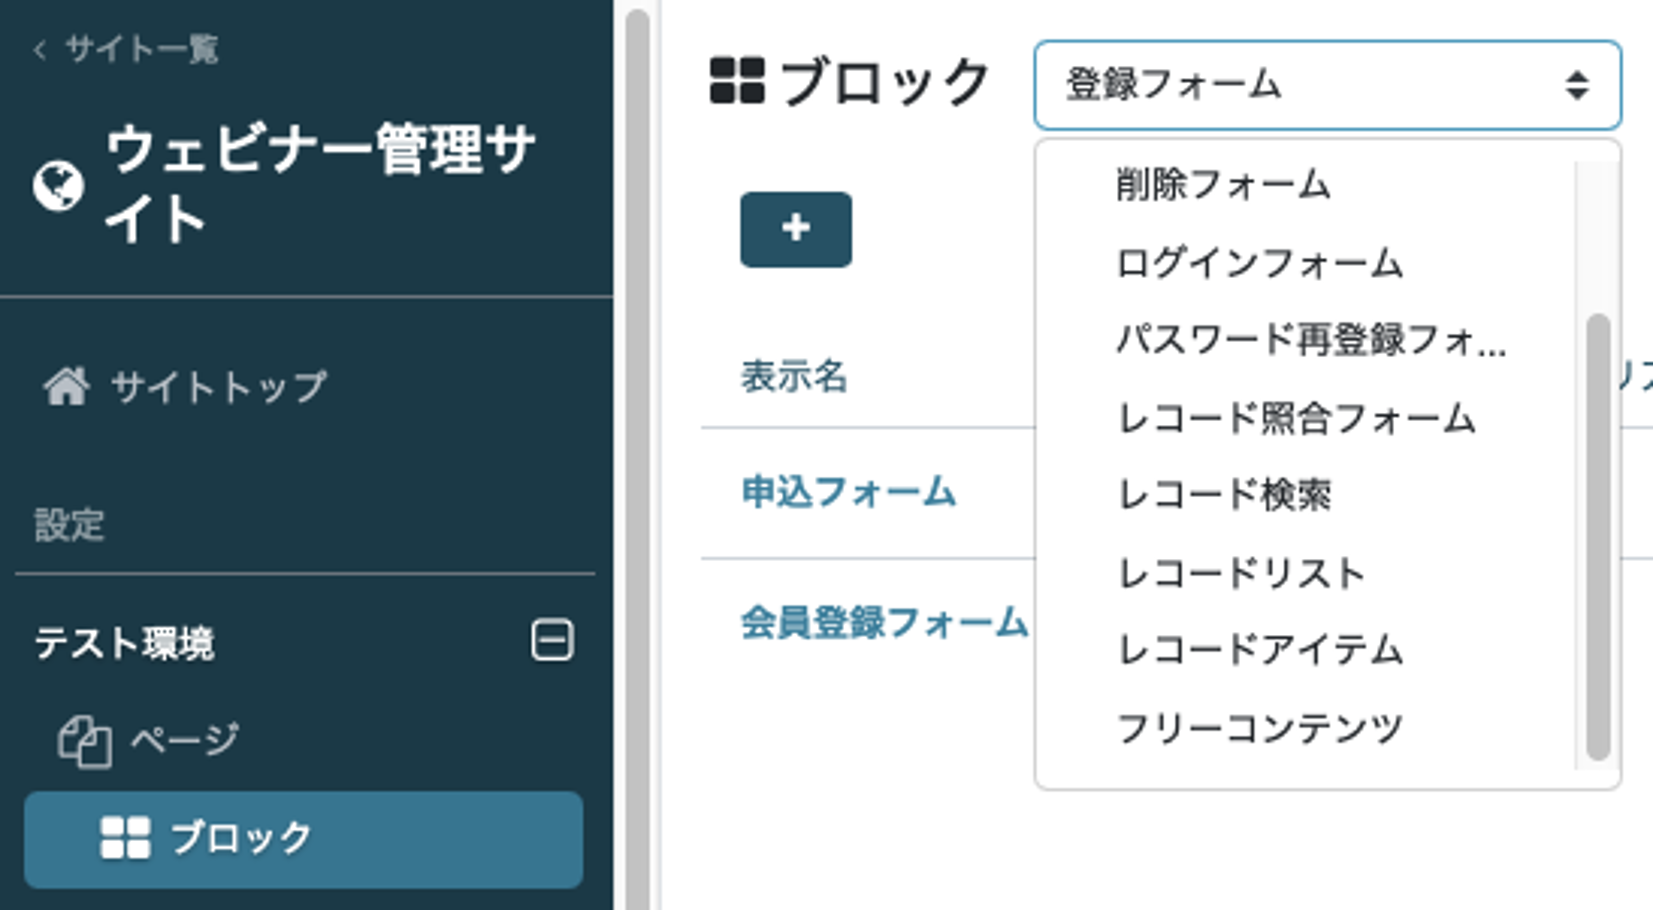Click the pages icon next to ページ
Image resolution: width=1654 pixels, height=910 pixels.
[84, 741]
